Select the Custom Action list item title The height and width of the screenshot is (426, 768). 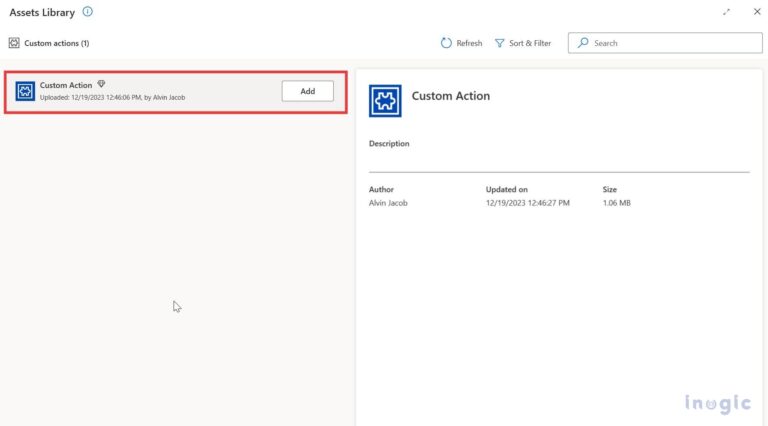(x=66, y=85)
